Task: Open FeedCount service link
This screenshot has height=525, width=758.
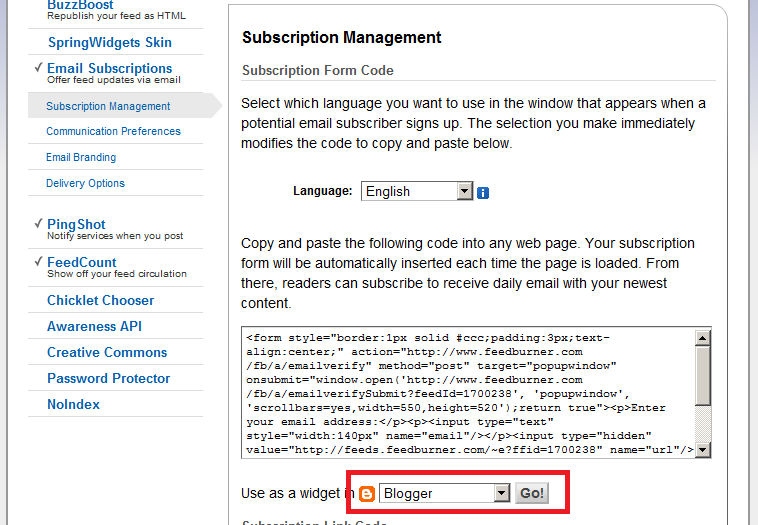Action: (81, 262)
